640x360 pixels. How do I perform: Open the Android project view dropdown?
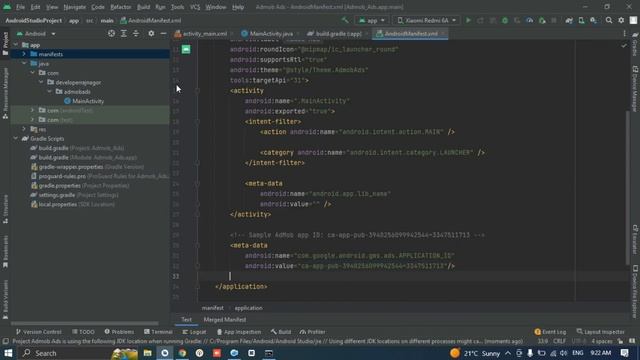[x=36, y=33]
